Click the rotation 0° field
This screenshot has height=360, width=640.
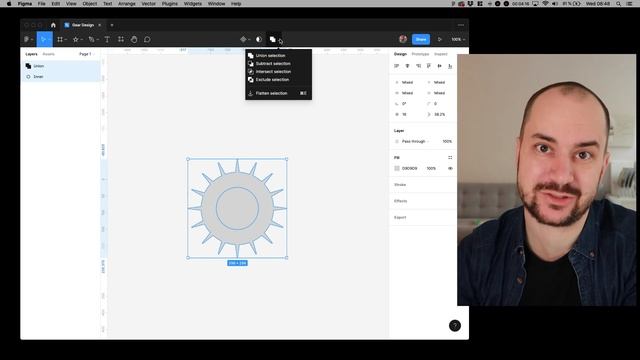[404, 104]
